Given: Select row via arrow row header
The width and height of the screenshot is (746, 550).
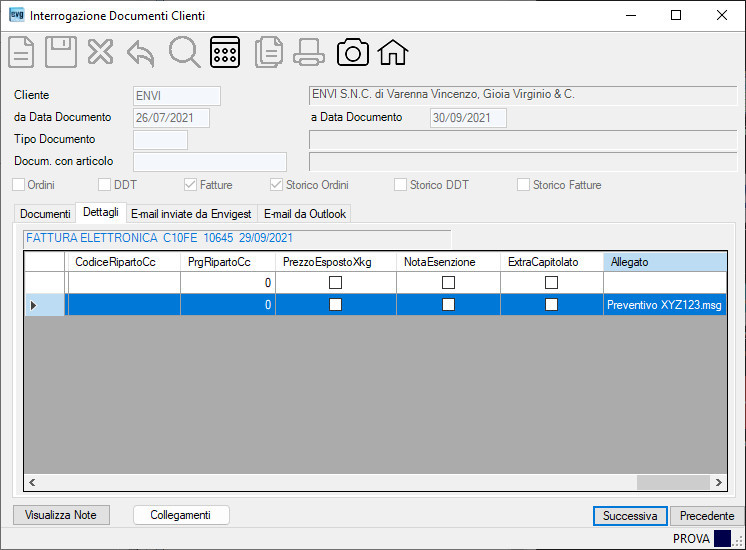Looking at the screenshot, I should (x=44, y=305).
